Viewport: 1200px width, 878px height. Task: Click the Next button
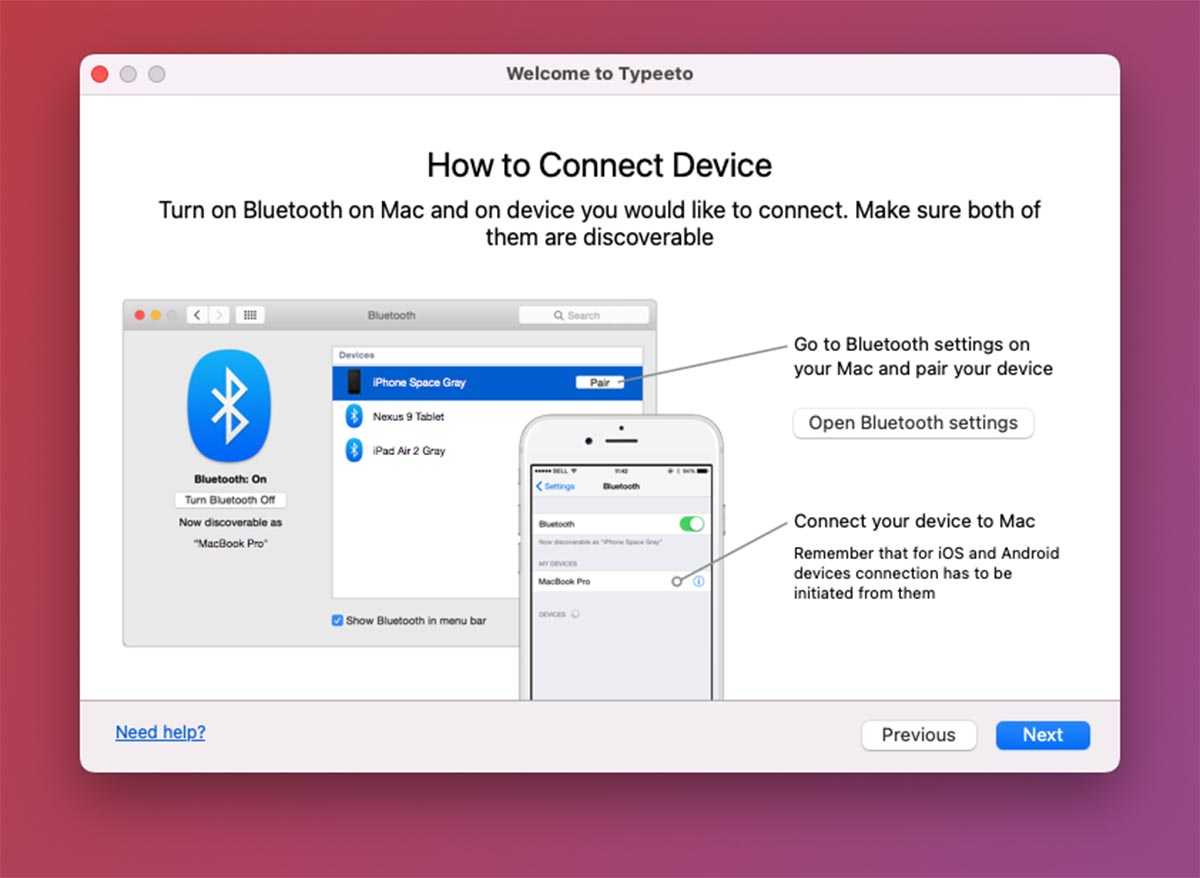(1042, 735)
